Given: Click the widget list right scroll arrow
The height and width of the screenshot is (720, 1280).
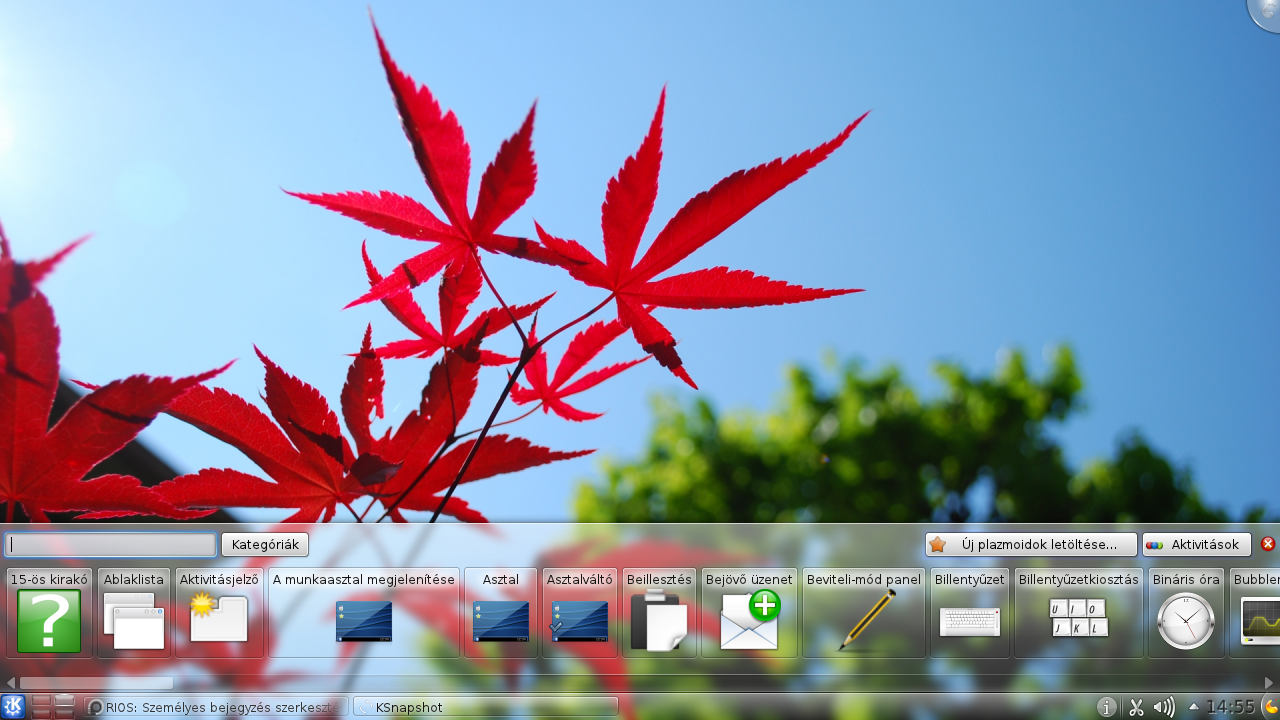Looking at the screenshot, I should [1270, 683].
